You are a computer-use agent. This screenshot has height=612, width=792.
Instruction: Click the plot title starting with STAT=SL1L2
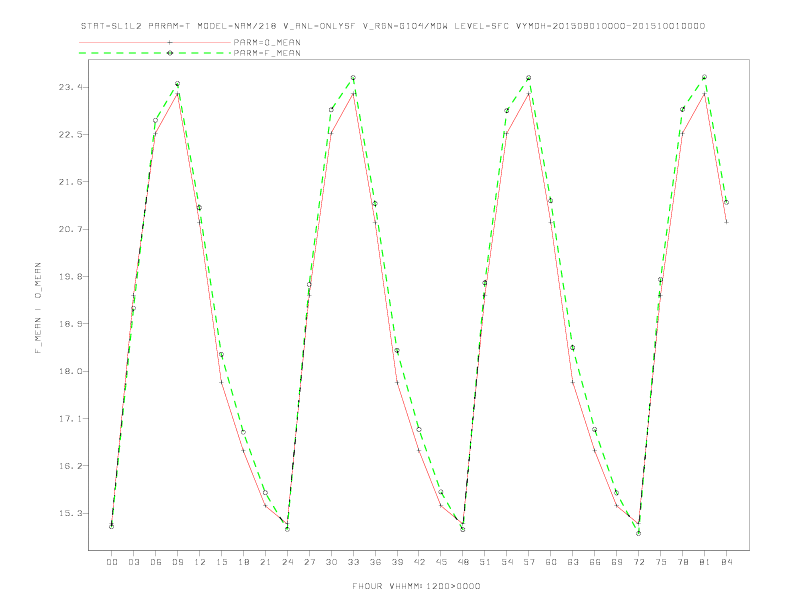tap(392, 26)
